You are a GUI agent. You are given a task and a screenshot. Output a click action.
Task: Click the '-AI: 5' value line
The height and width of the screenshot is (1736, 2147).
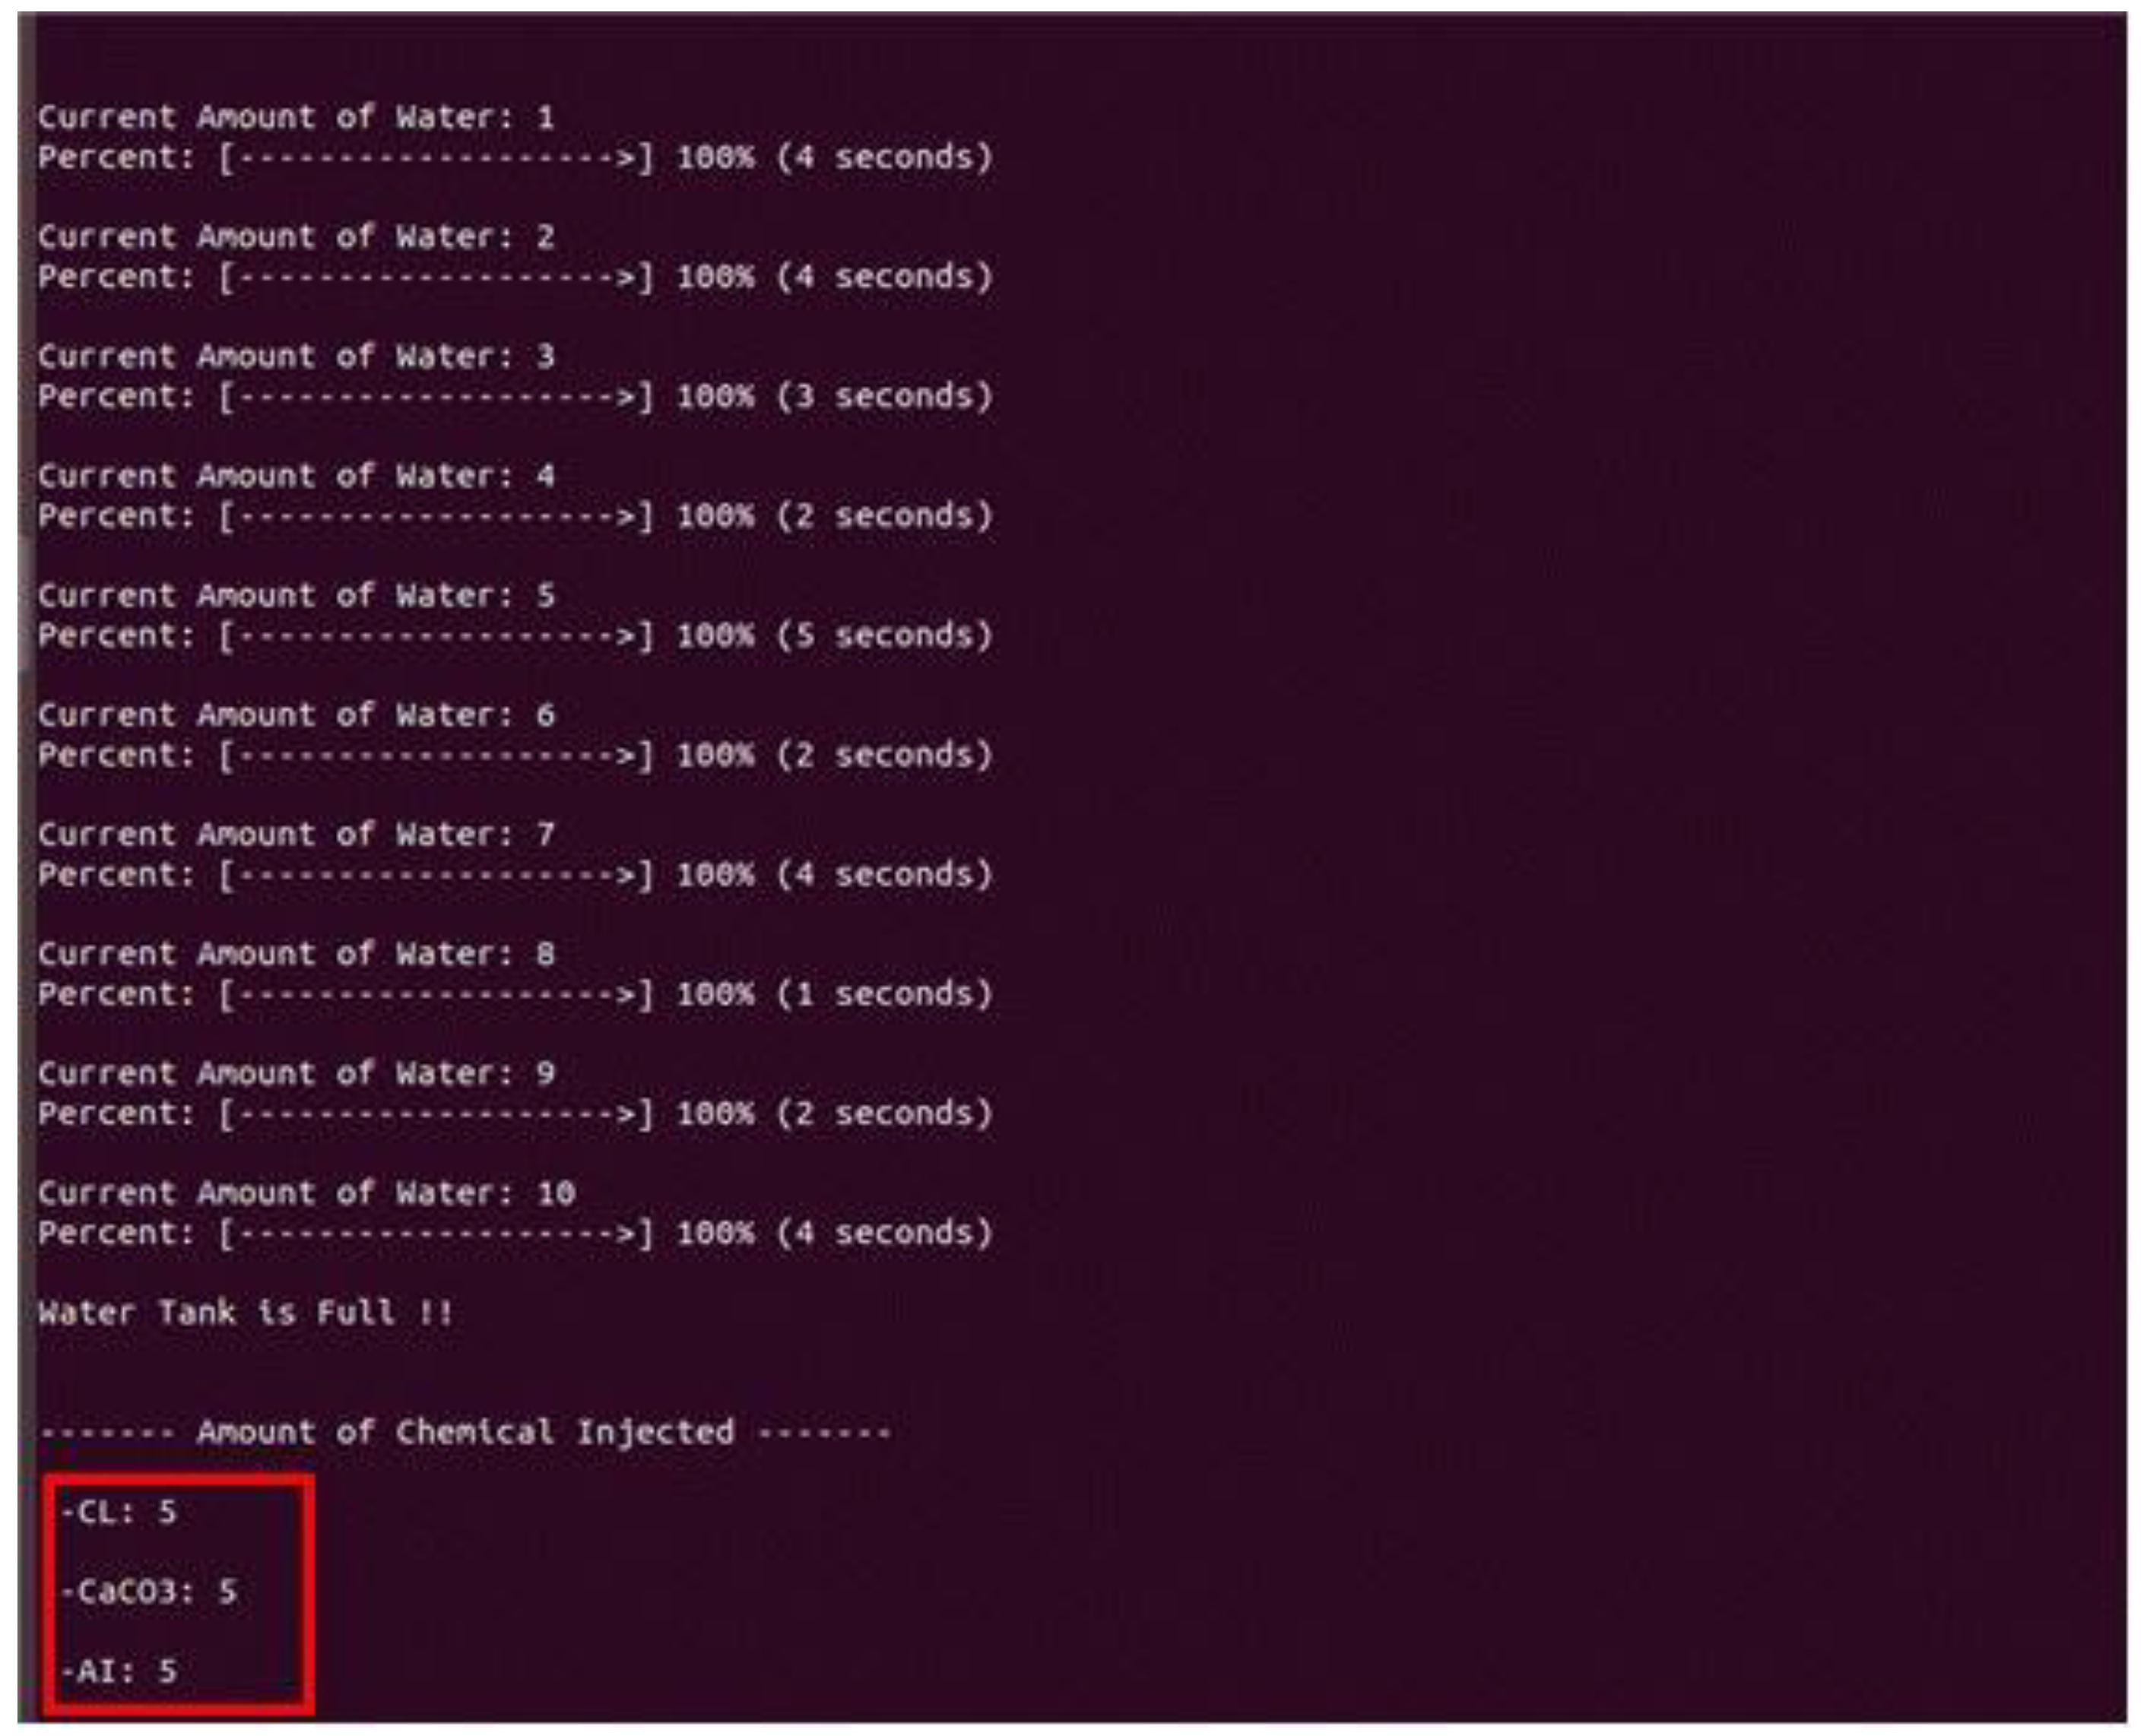click(118, 1671)
